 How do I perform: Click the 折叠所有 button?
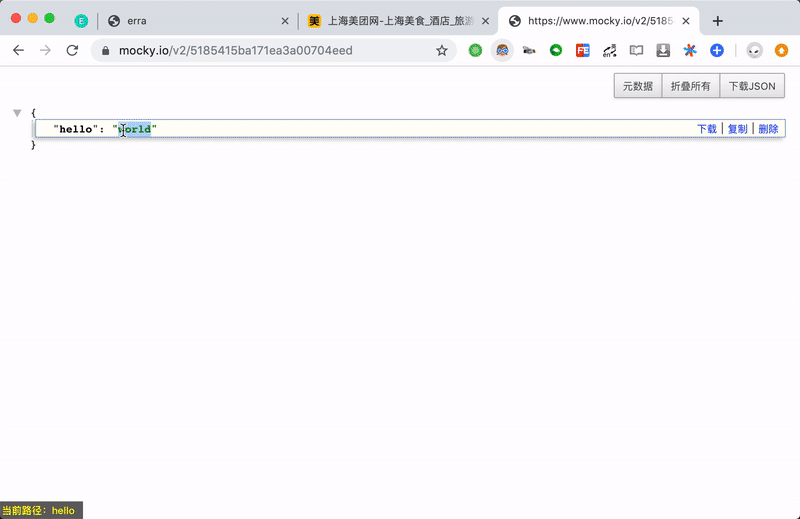coord(691,86)
